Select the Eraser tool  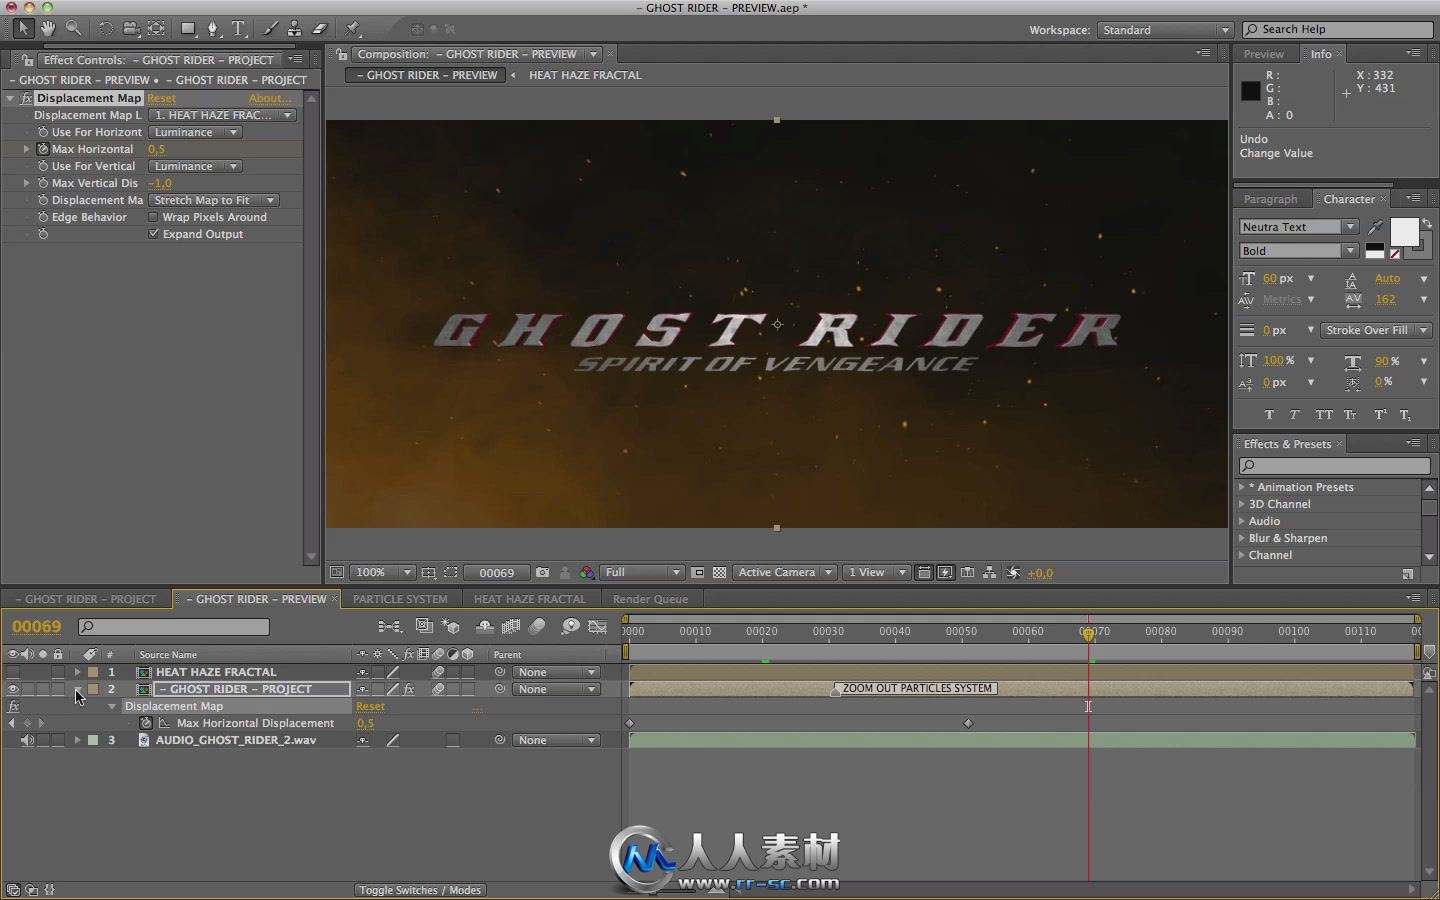pyautogui.click(x=320, y=29)
